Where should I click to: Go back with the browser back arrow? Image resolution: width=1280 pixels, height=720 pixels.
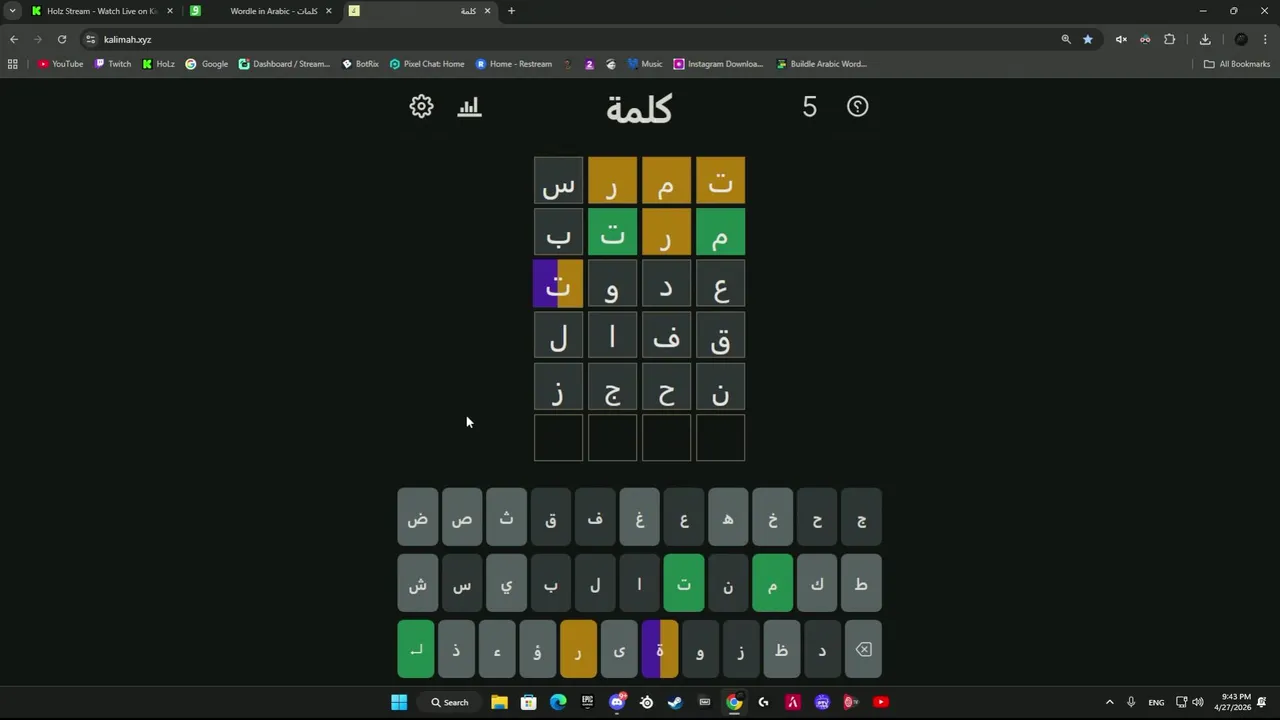(x=14, y=39)
